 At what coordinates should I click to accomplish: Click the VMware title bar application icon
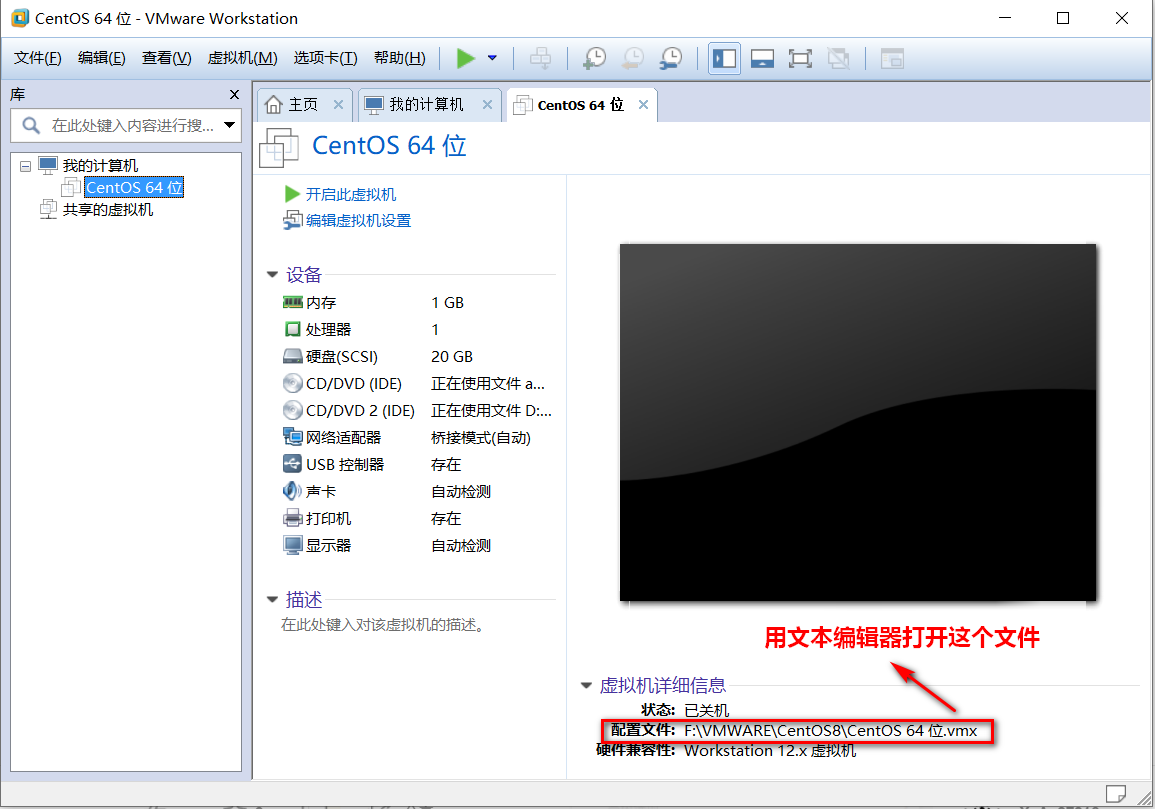(x=20, y=18)
